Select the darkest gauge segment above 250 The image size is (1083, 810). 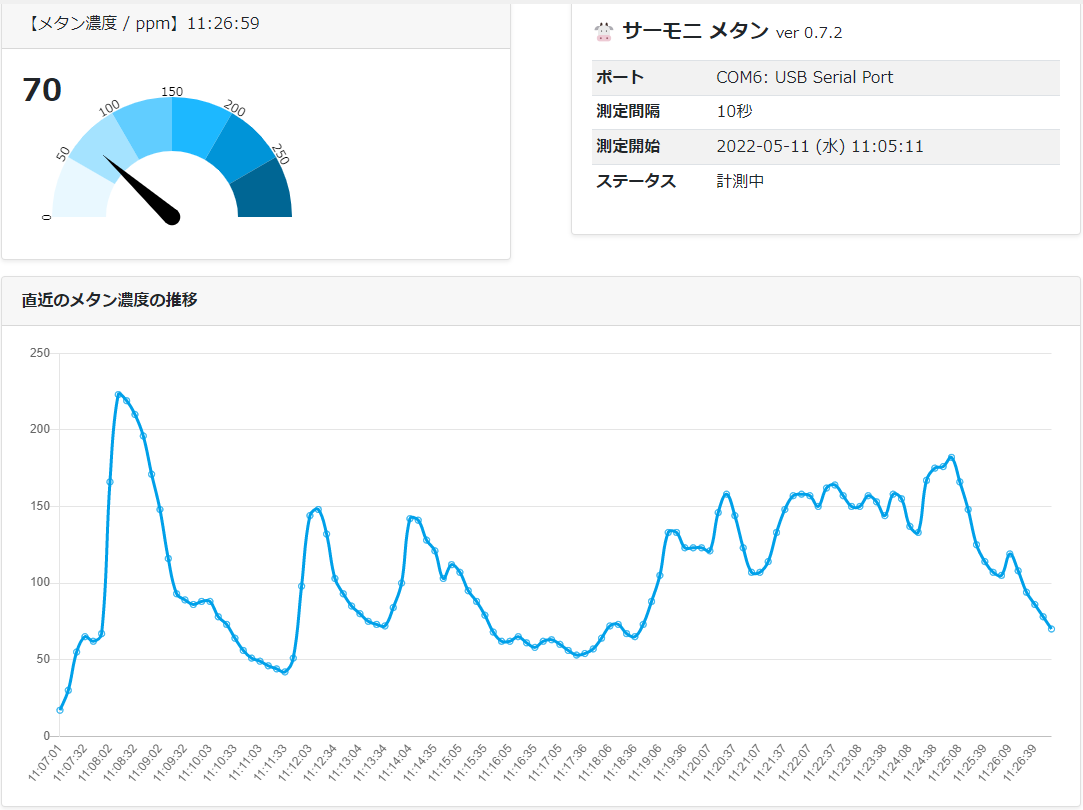267,192
